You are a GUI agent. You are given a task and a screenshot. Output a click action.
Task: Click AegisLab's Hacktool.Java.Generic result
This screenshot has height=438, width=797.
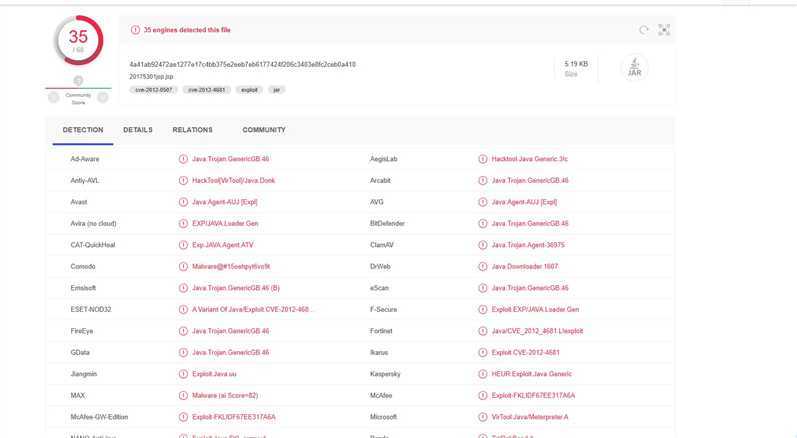[x=530, y=159]
